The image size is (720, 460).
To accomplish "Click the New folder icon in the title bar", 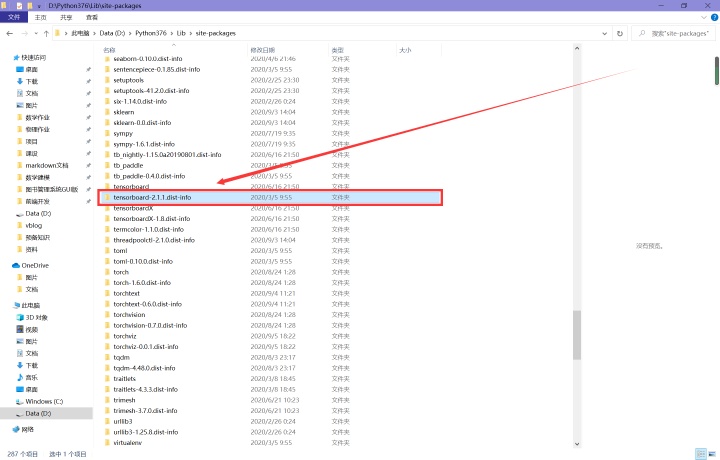I will 30,6.
